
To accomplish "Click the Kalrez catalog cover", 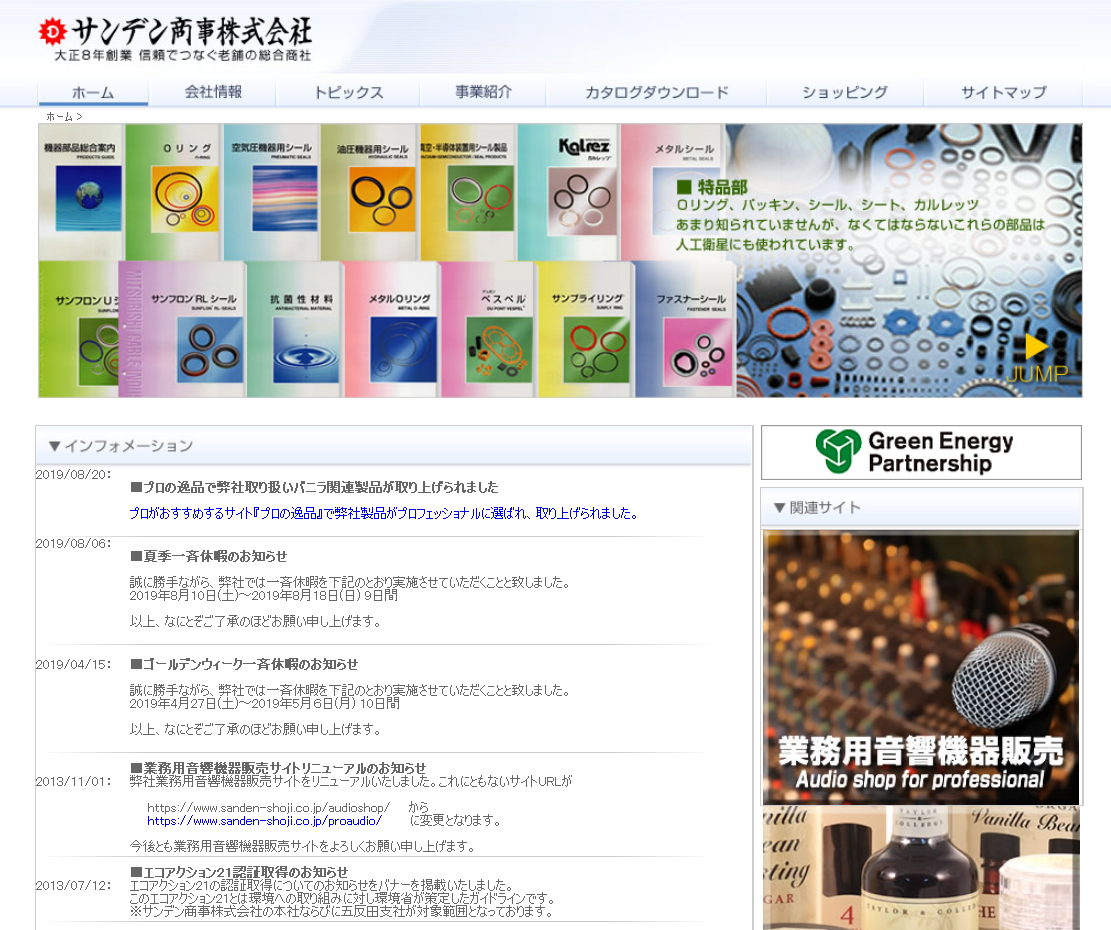I will [x=568, y=193].
